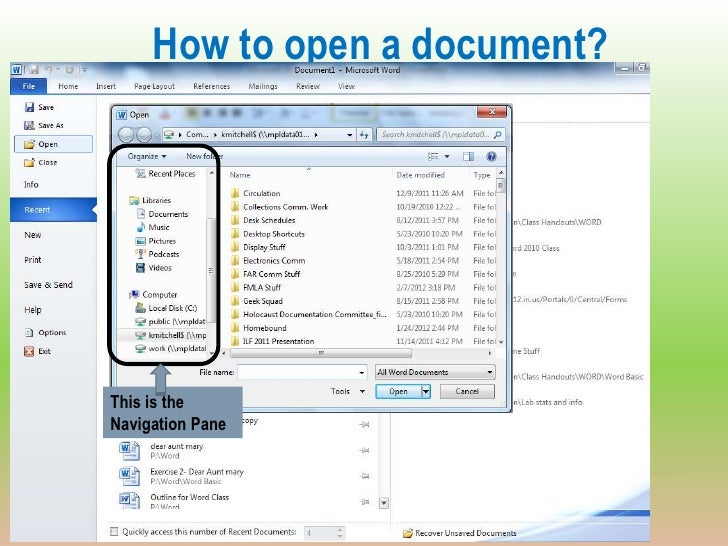Select Info in the backstage menu

click(x=31, y=184)
